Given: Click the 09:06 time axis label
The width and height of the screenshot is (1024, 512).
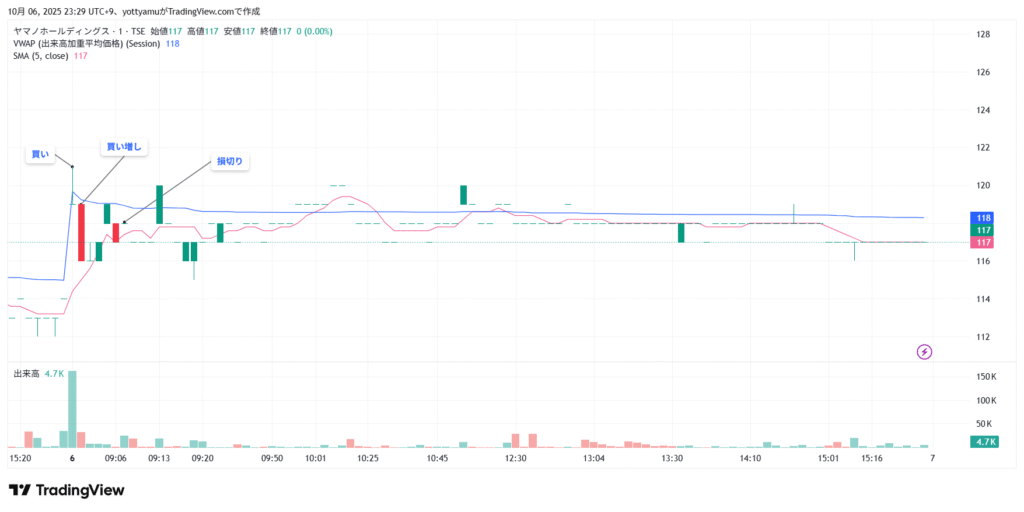Looking at the screenshot, I should (x=116, y=458).
